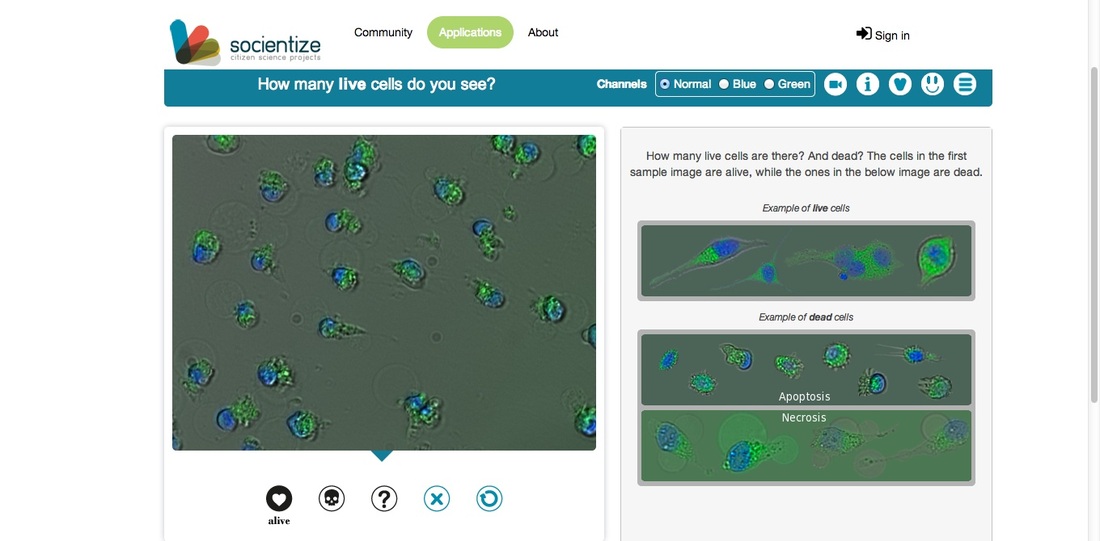Click the Necrosis dead cells example

pos(806,446)
